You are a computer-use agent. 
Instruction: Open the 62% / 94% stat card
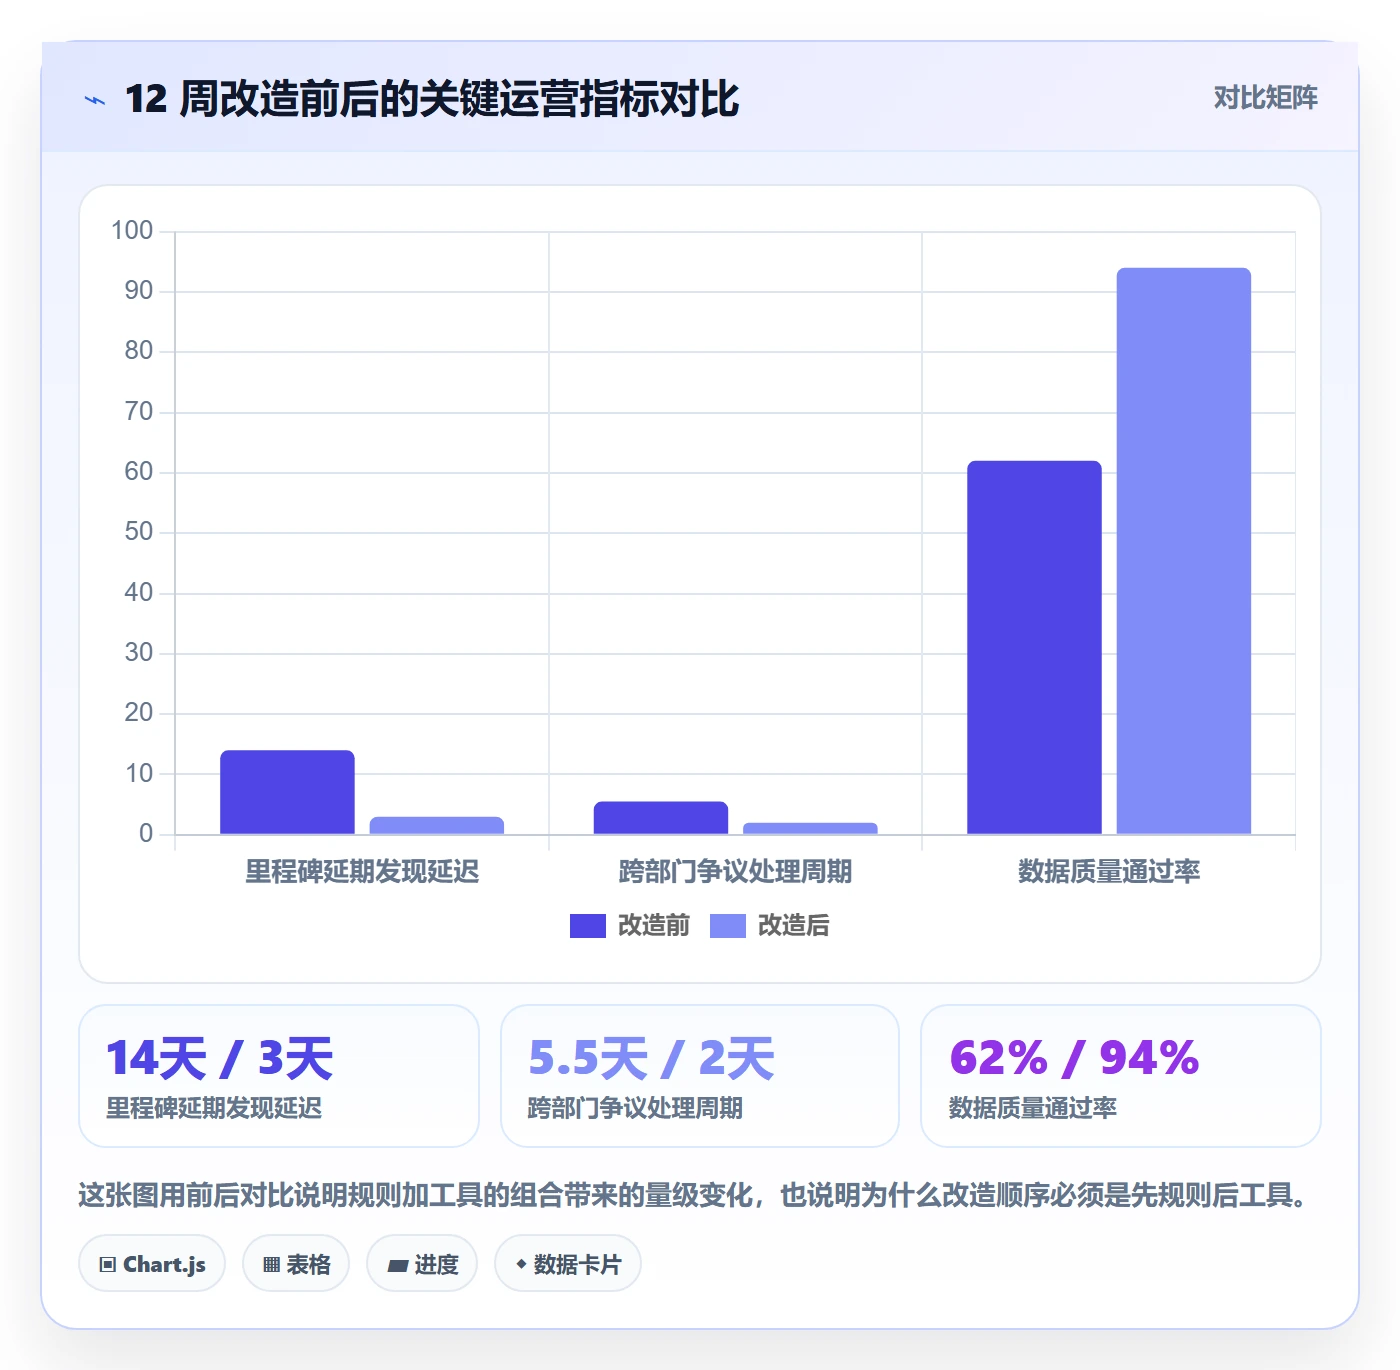point(1121,1076)
